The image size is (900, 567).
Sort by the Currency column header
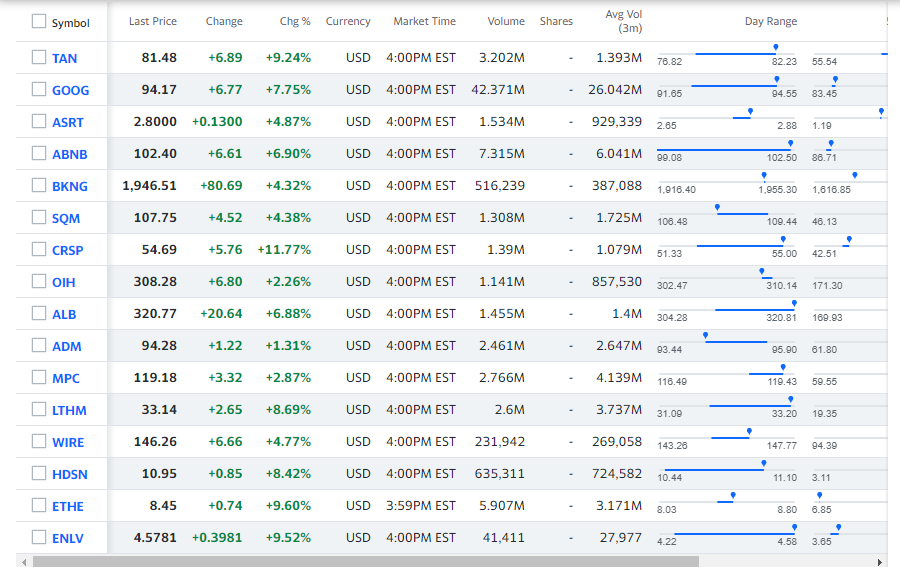pos(348,21)
